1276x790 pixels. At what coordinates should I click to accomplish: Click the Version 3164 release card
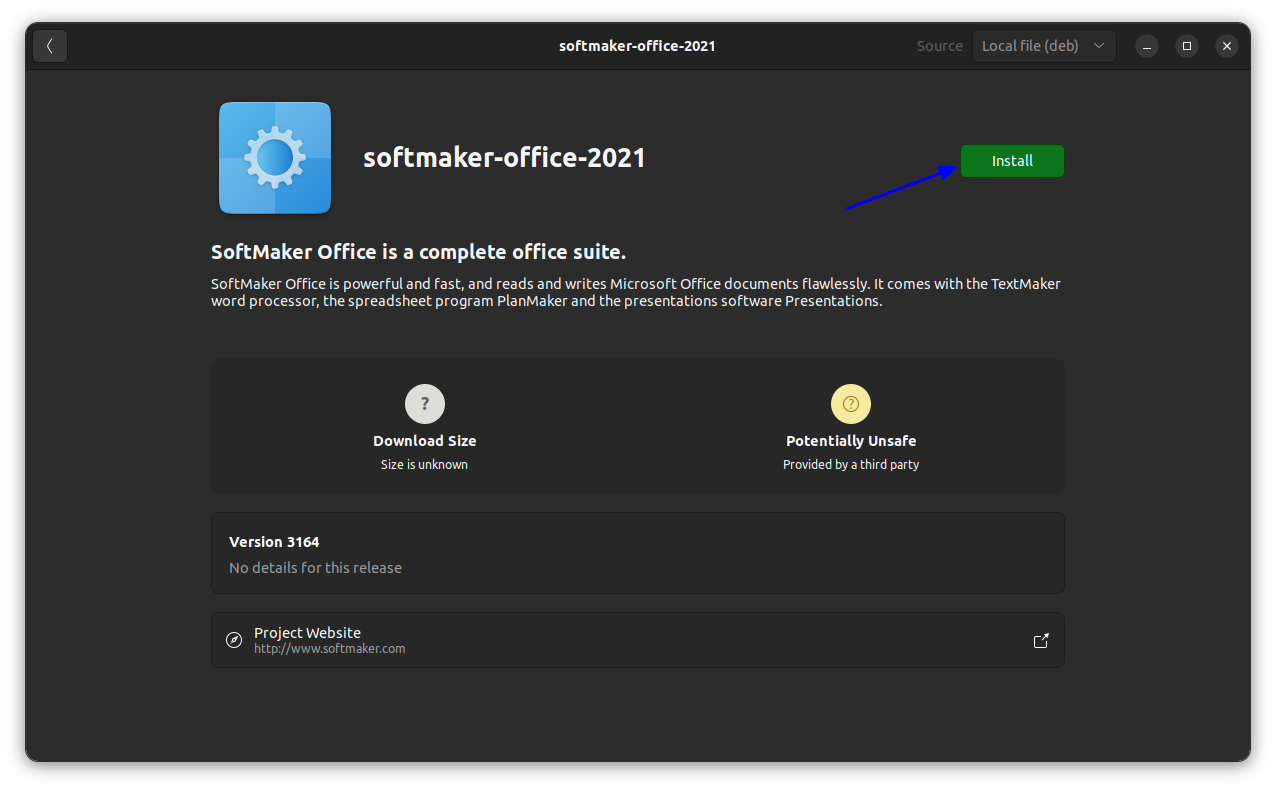(x=638, y=554)
